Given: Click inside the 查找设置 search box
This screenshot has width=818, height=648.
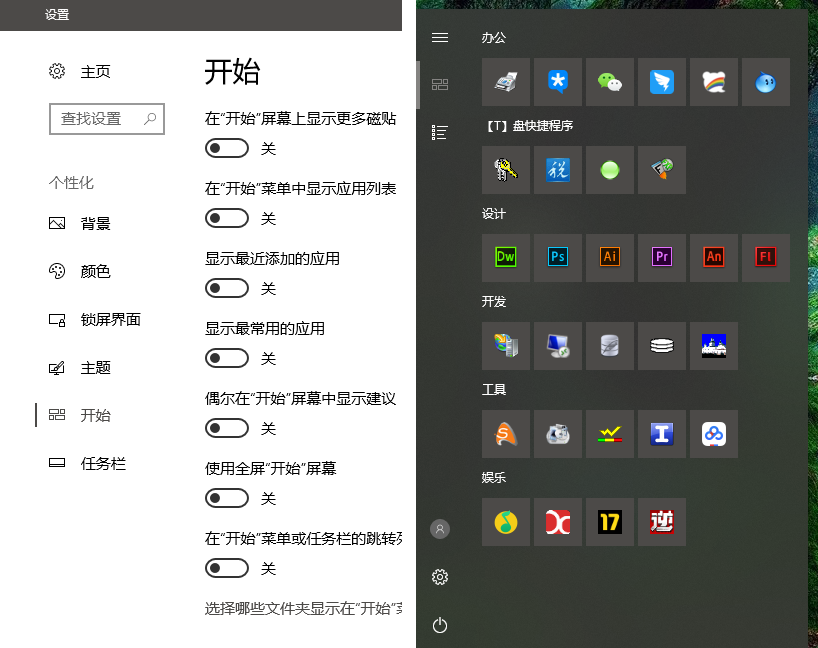Looking at the screenshot, I should coord(100,118).
